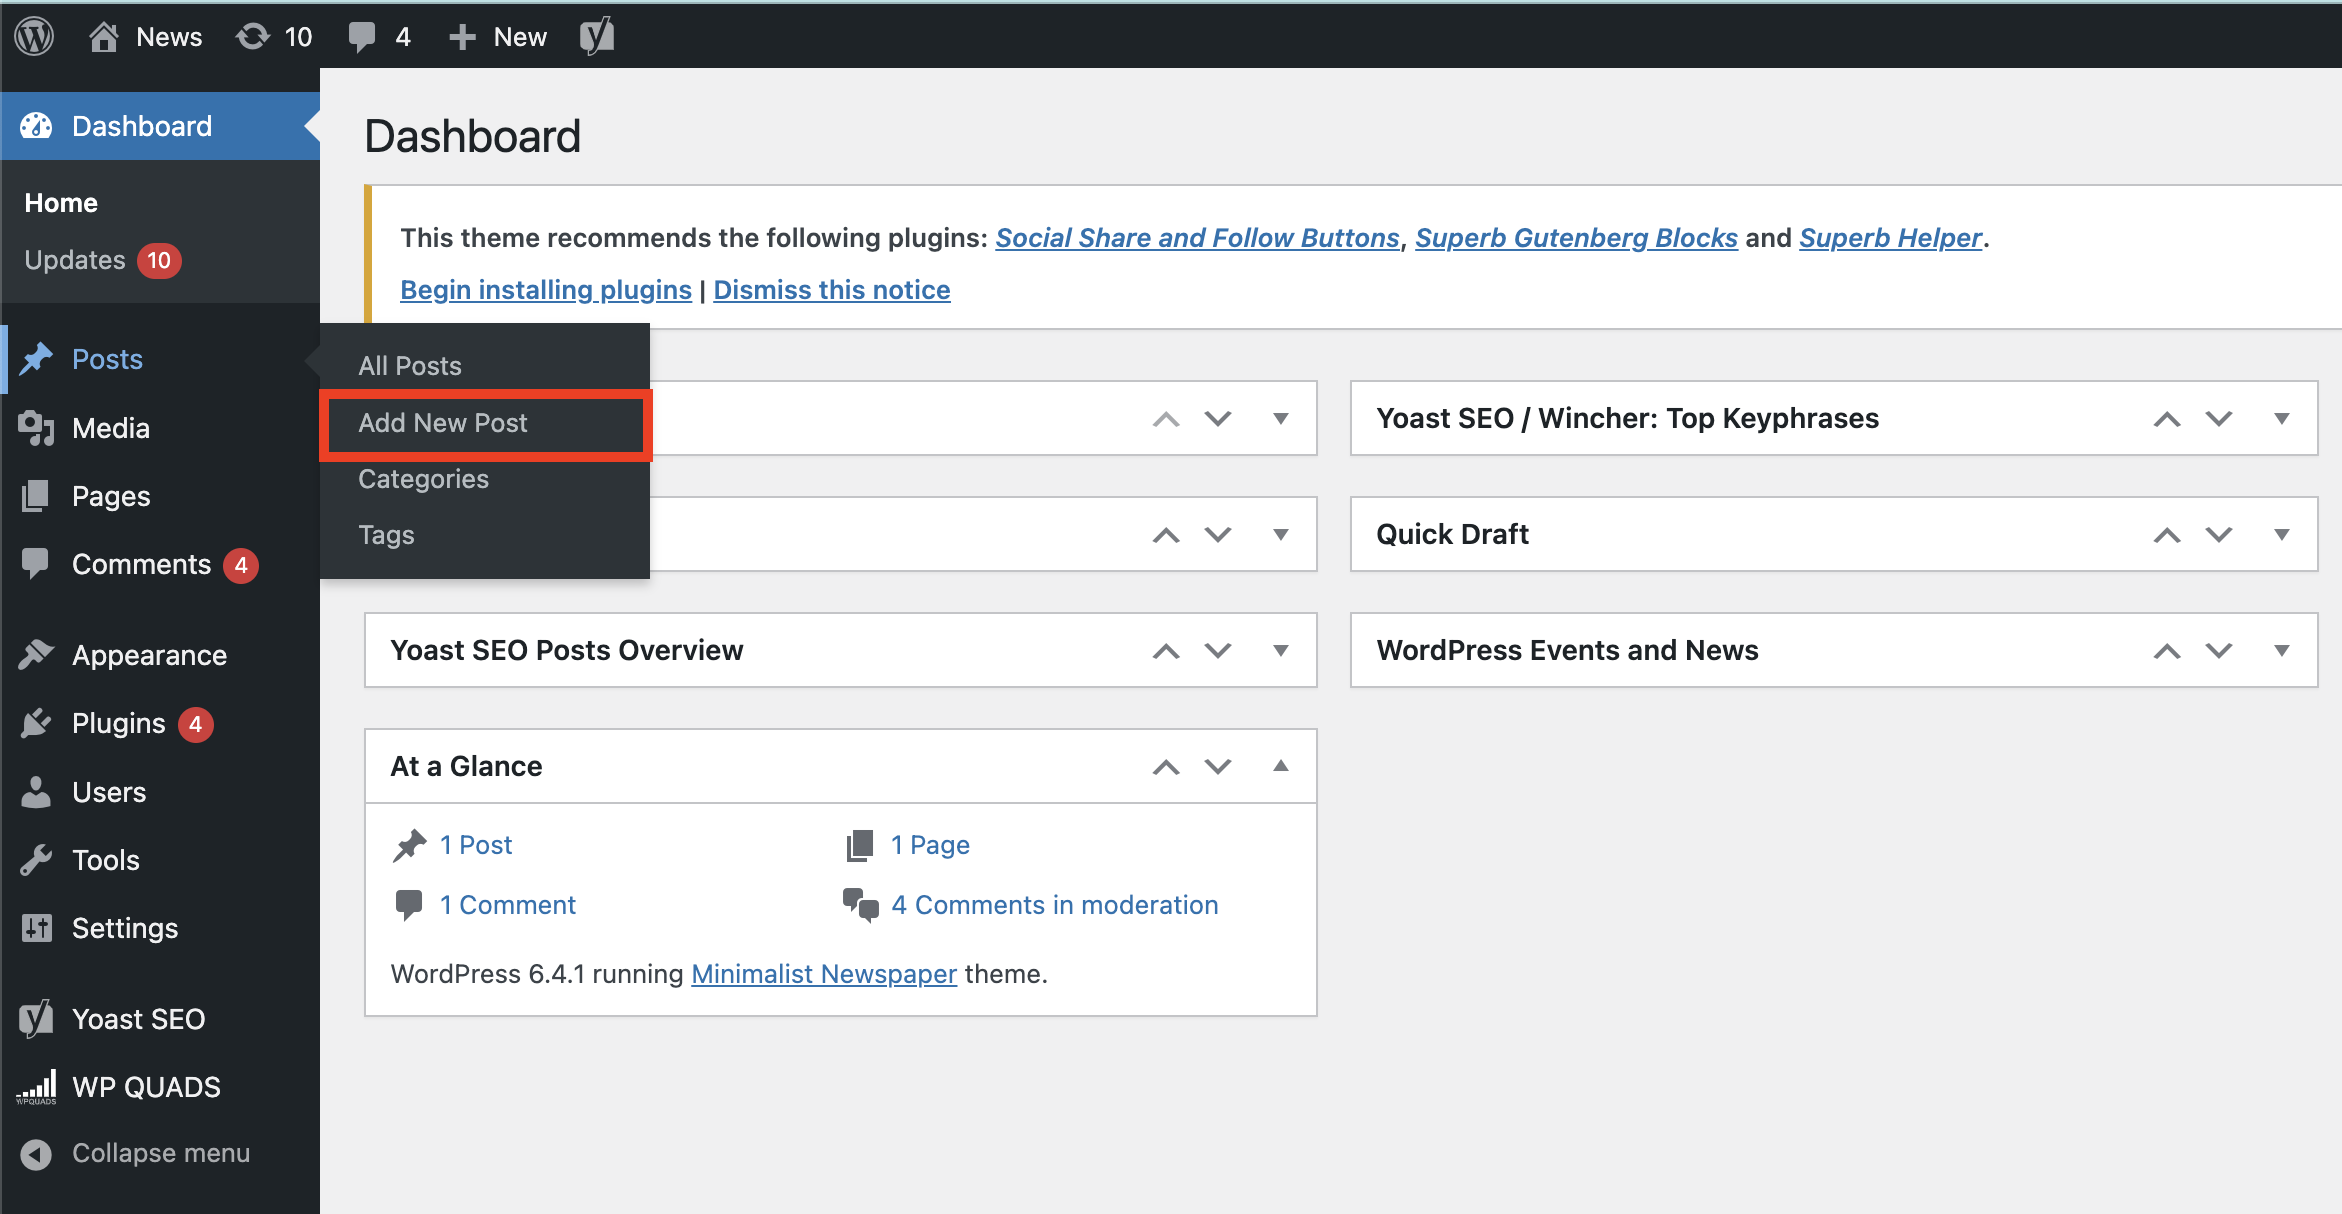Move At a Glance panel up
Viewport: 2342px width, 1214px height.
[x=1166, y=767]
